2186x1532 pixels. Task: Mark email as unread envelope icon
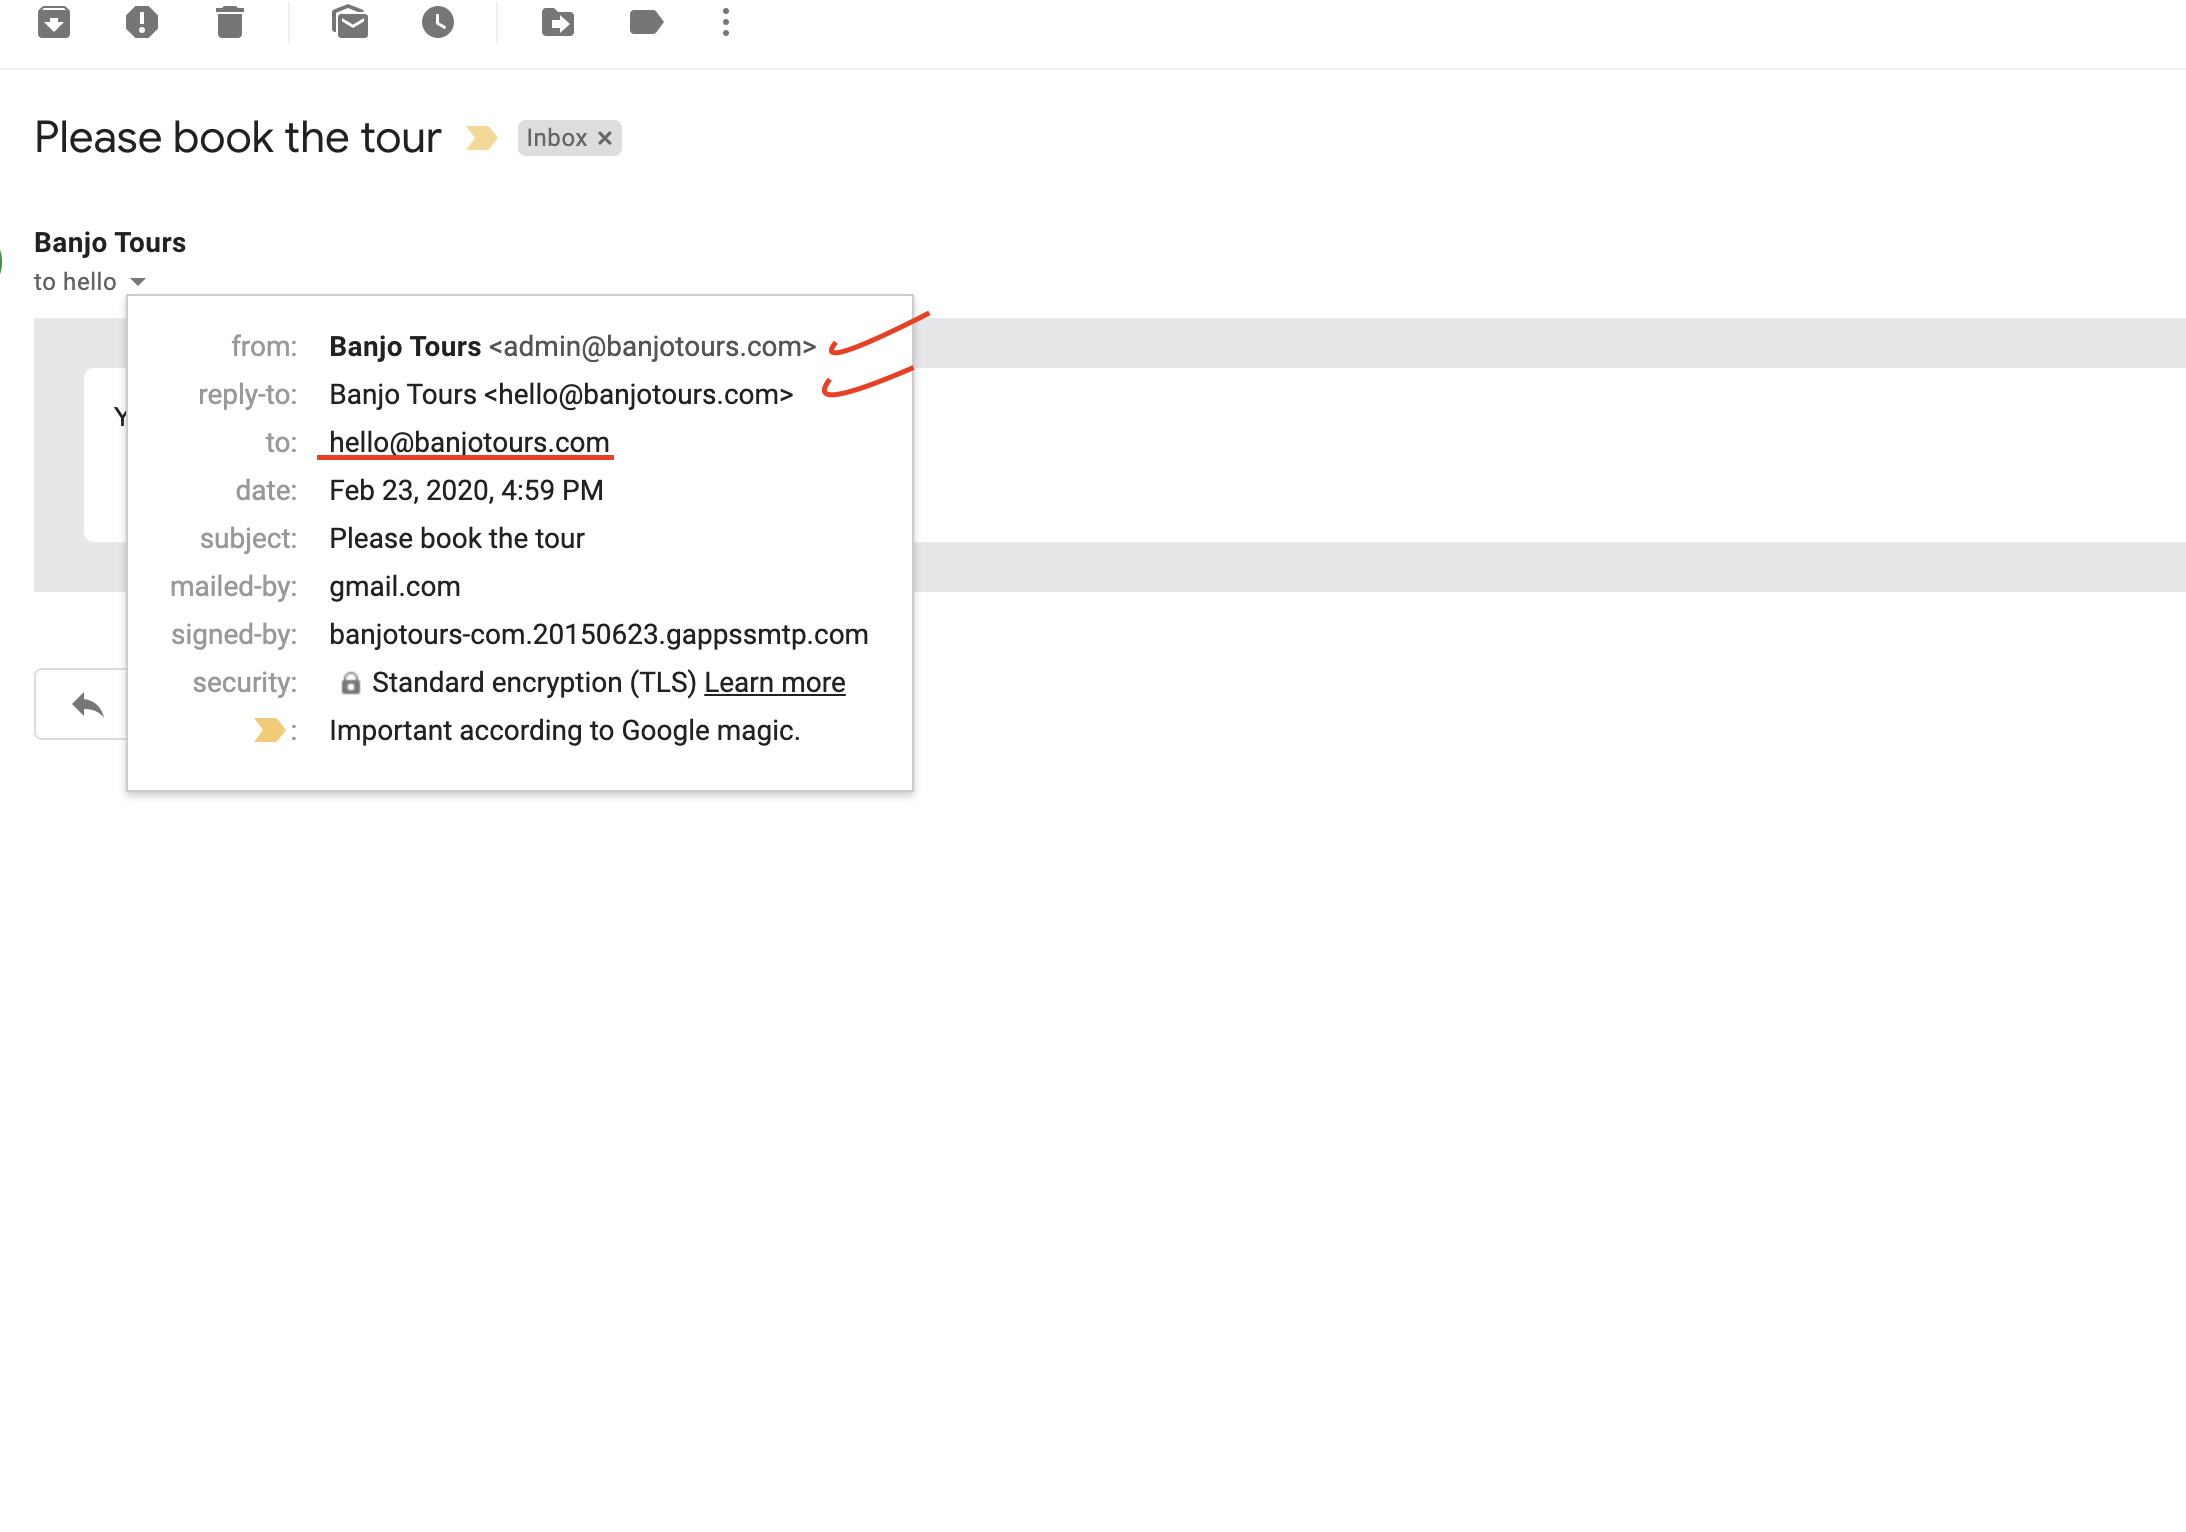[x=350, y=22]
